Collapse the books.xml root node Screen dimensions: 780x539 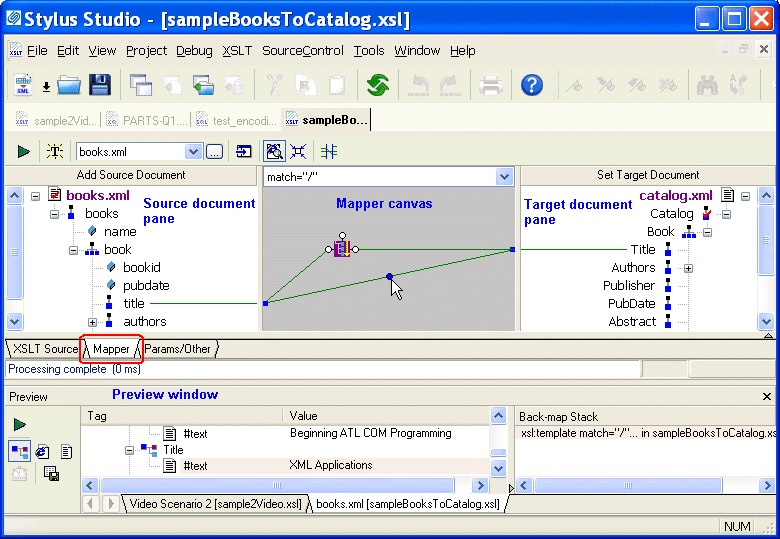click(x=35, y=196)
